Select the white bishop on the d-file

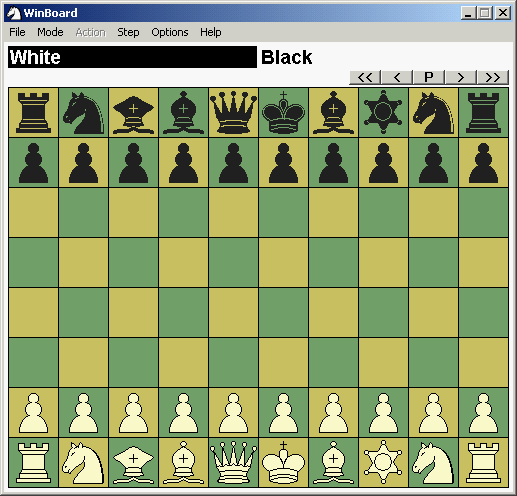pyautogui.click(x=183, y=463)
